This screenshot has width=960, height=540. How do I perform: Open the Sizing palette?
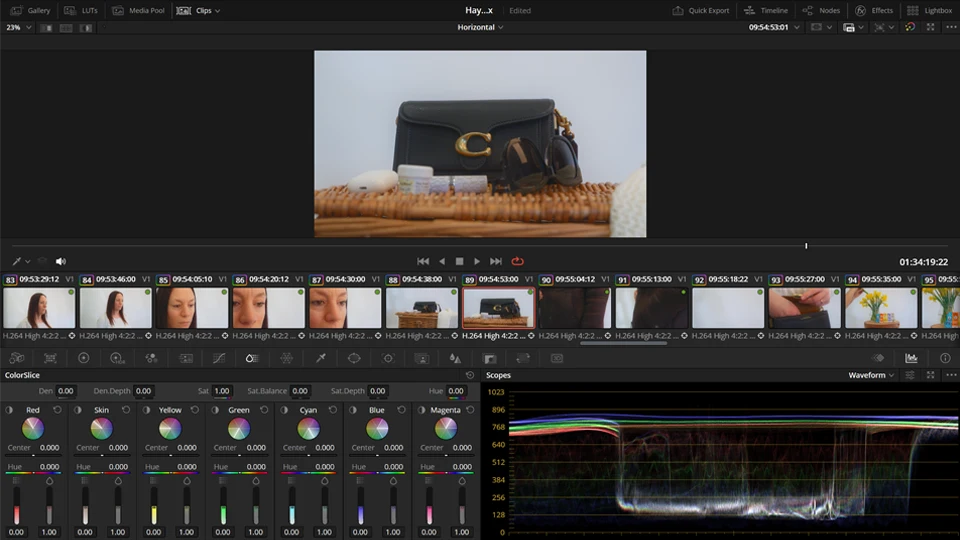click(x=523, y=358)
